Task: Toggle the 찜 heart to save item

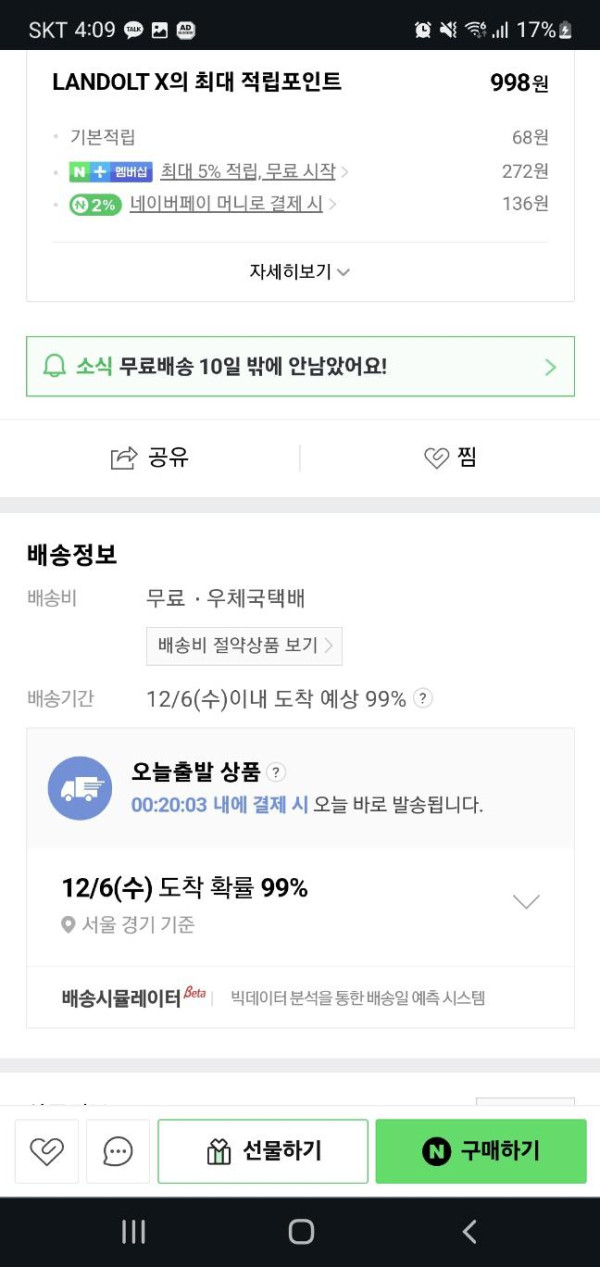Action: click(436, 458)
